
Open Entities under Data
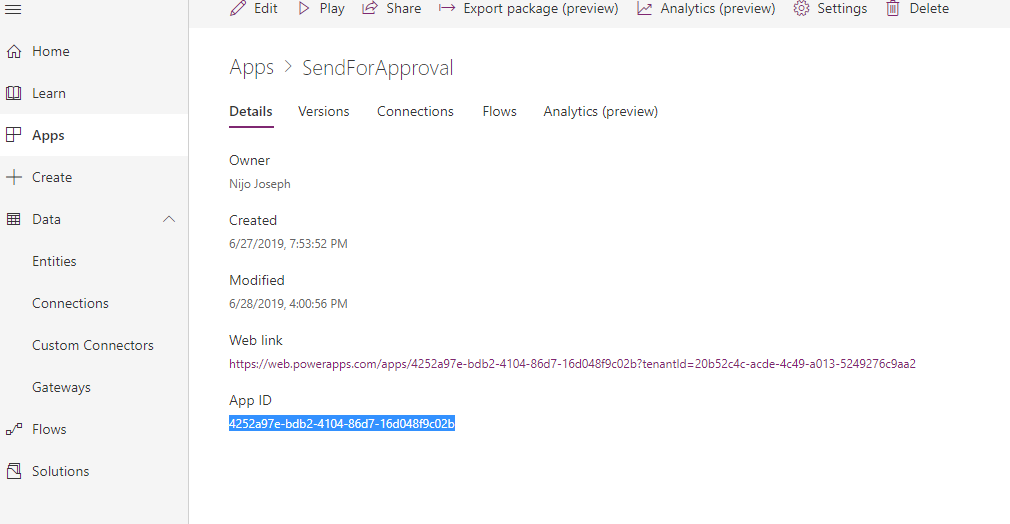(54, 261)
